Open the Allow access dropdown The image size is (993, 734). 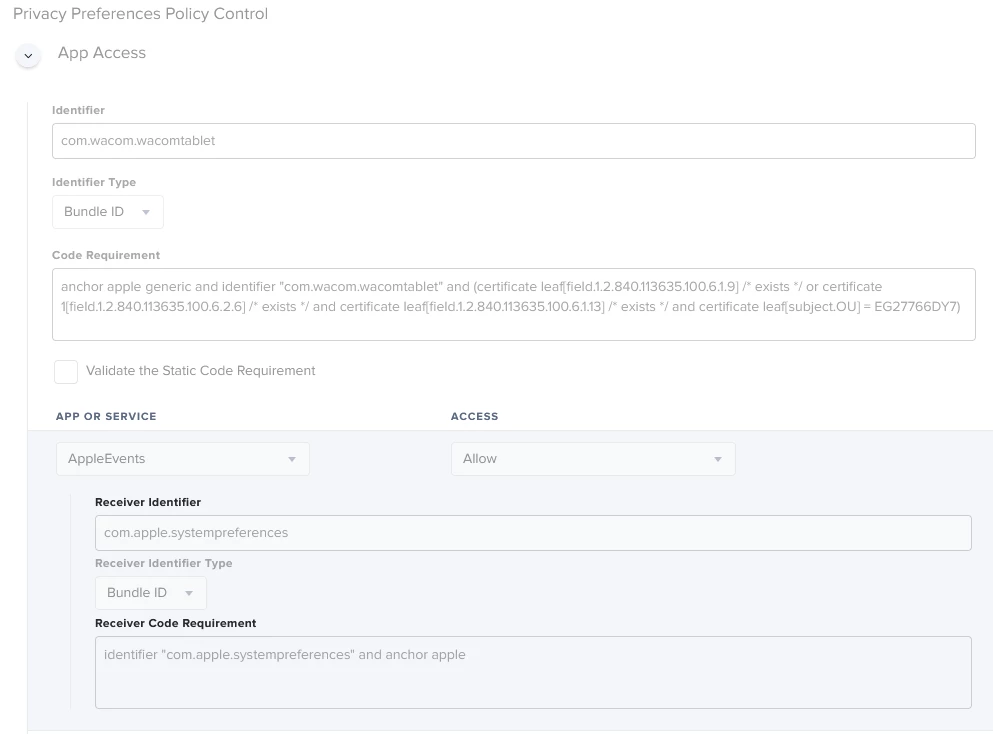point(593,459)
